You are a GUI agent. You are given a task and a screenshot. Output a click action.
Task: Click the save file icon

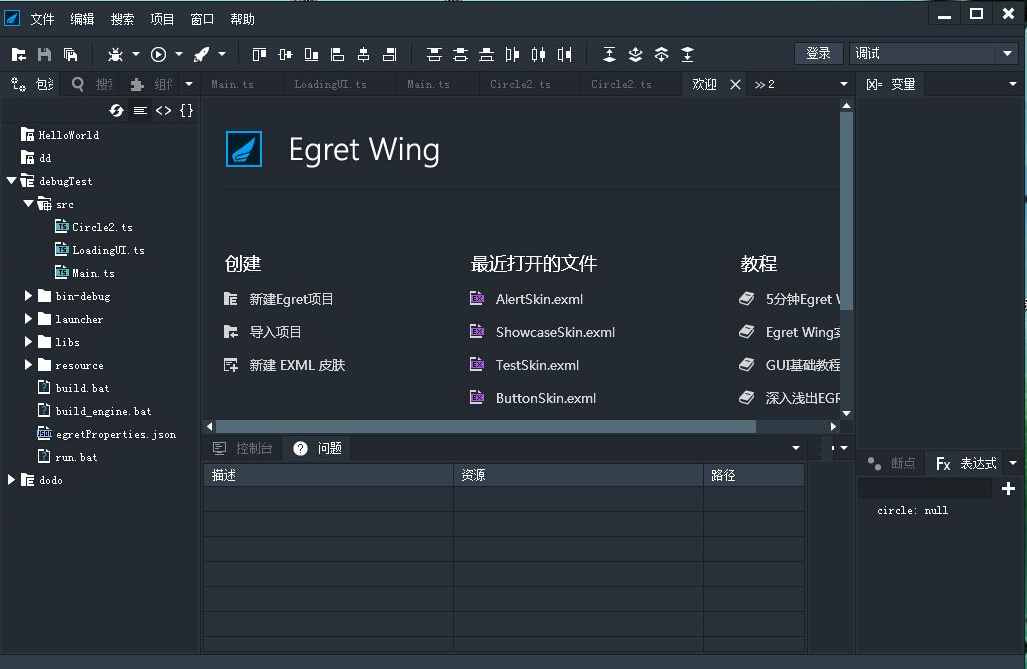click(45, 54)
